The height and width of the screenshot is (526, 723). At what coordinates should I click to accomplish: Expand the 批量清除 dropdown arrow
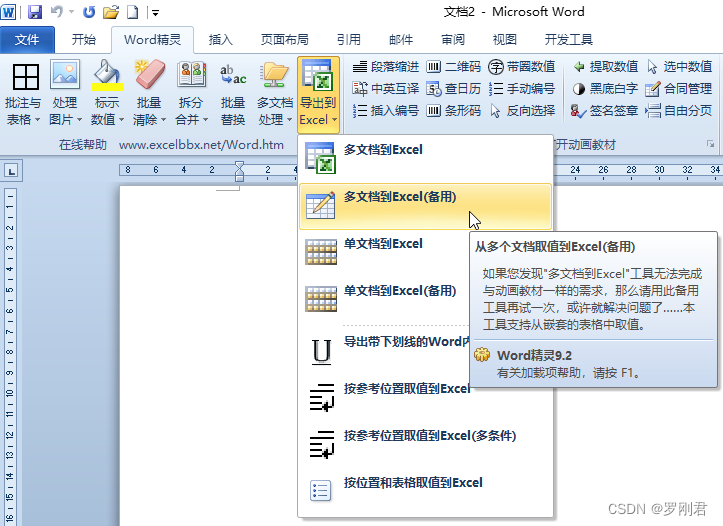click(163, 120)
